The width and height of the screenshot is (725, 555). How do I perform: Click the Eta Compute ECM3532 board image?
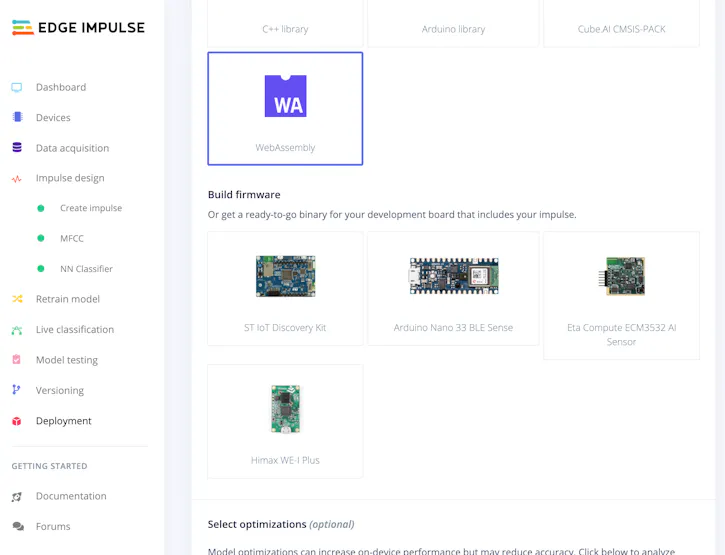click(621, 276)
